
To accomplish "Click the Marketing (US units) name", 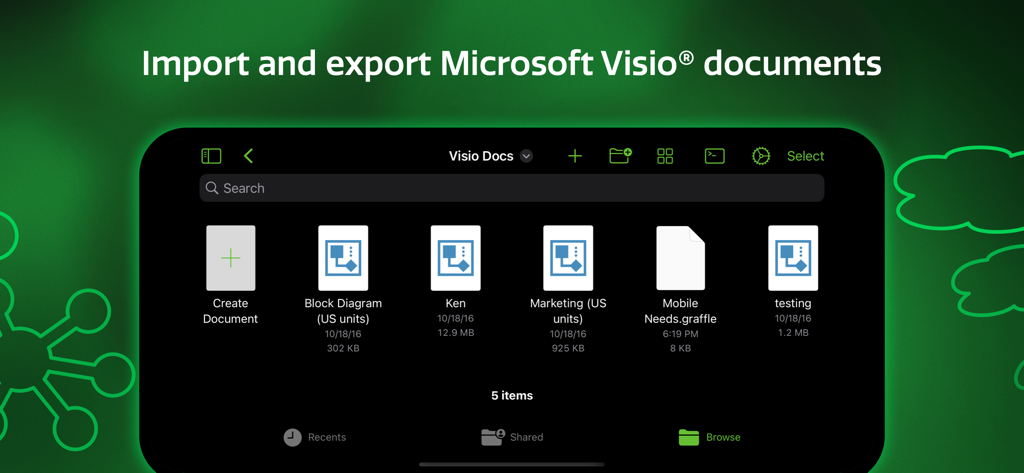I will pos(568,311).
